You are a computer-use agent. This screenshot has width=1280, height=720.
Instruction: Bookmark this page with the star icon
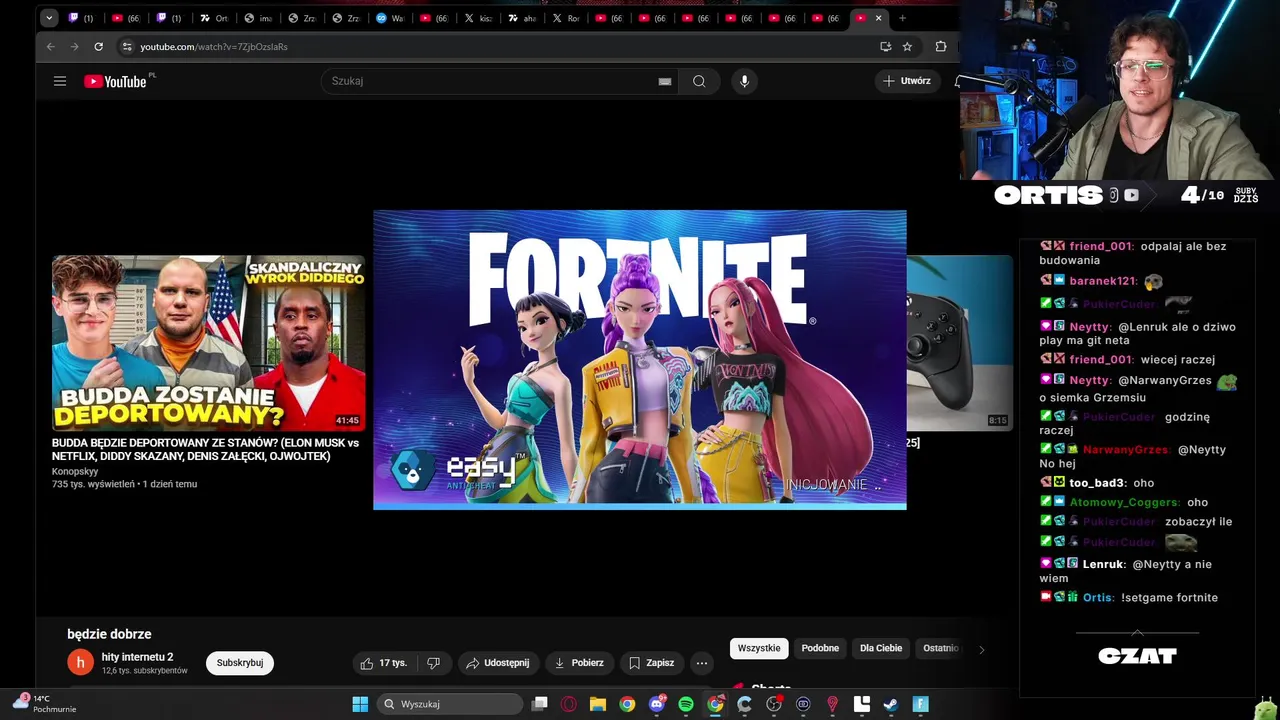pyautogui.click(x=907, y=47)
